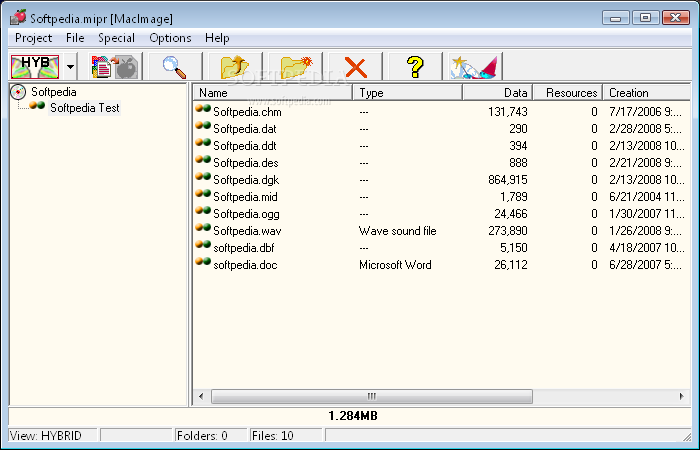Screen dimensions: 700x450
Task: Click the wizard hat toolbar icon
Action: (x=474, y=67)
